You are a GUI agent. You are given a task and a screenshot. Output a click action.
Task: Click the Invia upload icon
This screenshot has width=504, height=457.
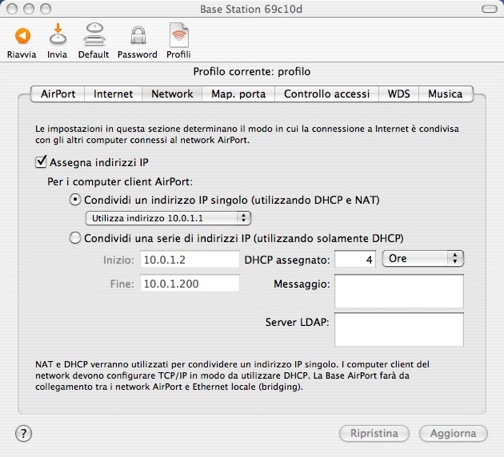(58, 34)
